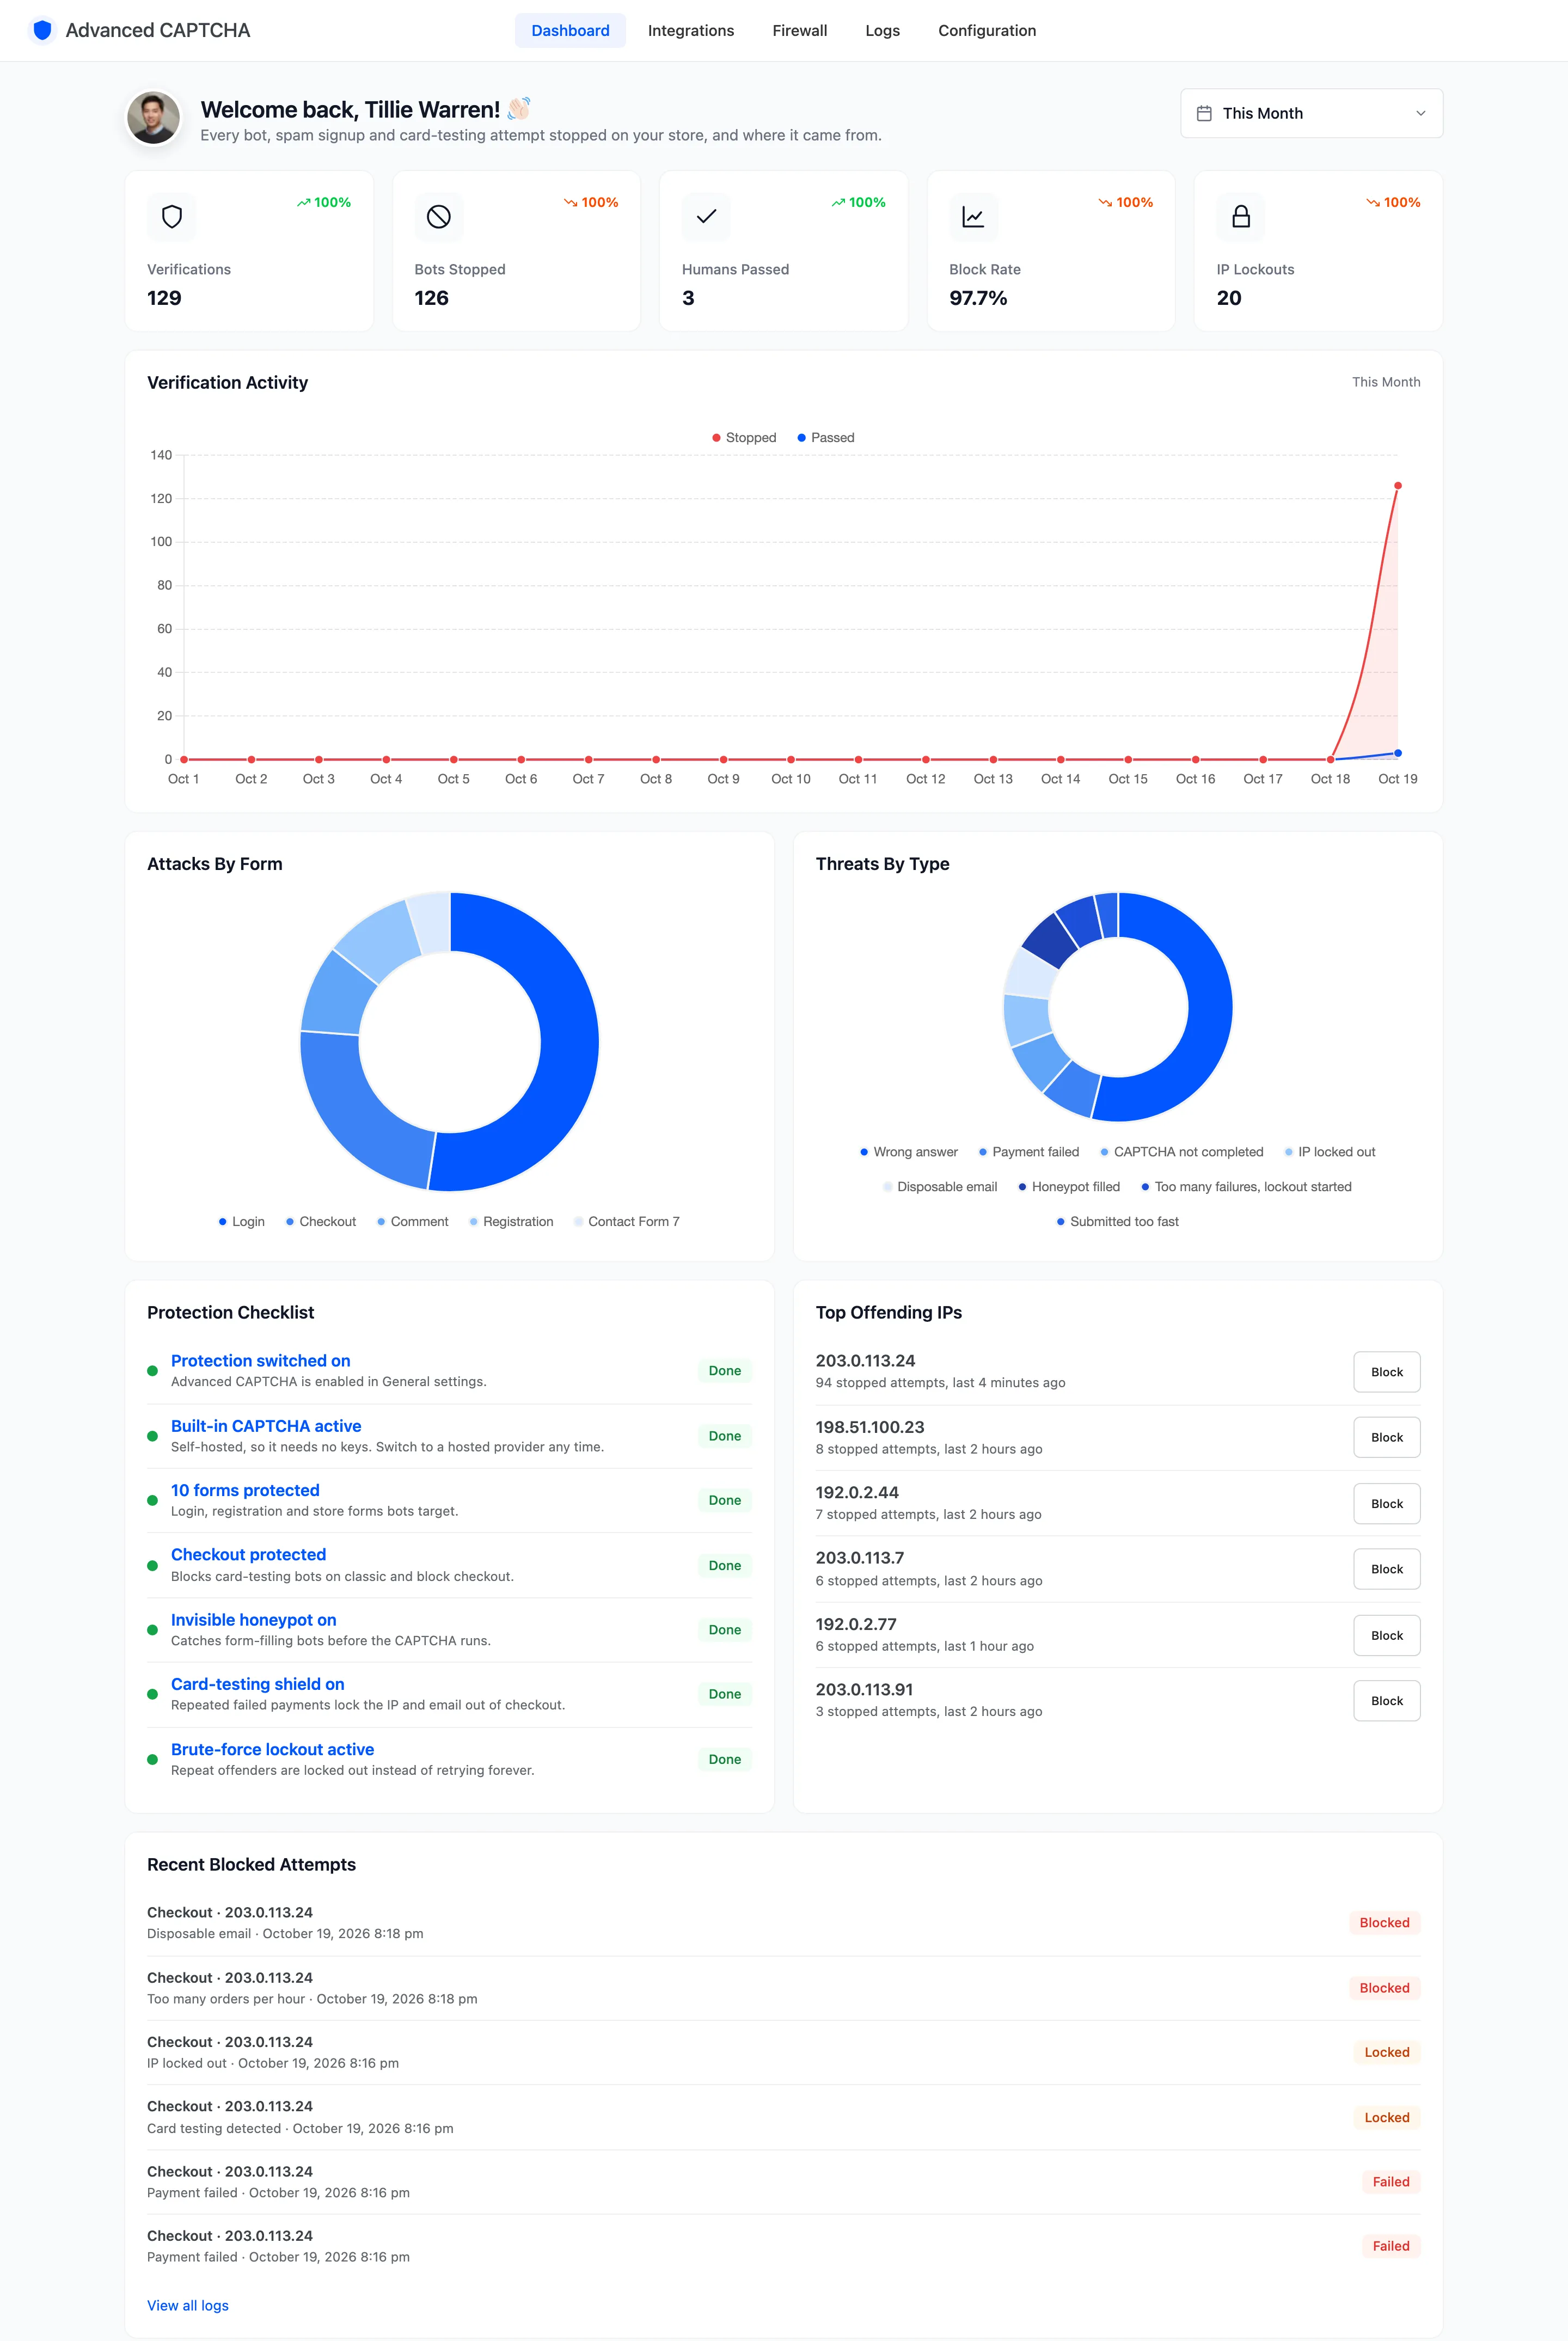1568x2341 pixels.
Task: Expand date range using the chevron arrow
Action: [x=1420, y=113]
